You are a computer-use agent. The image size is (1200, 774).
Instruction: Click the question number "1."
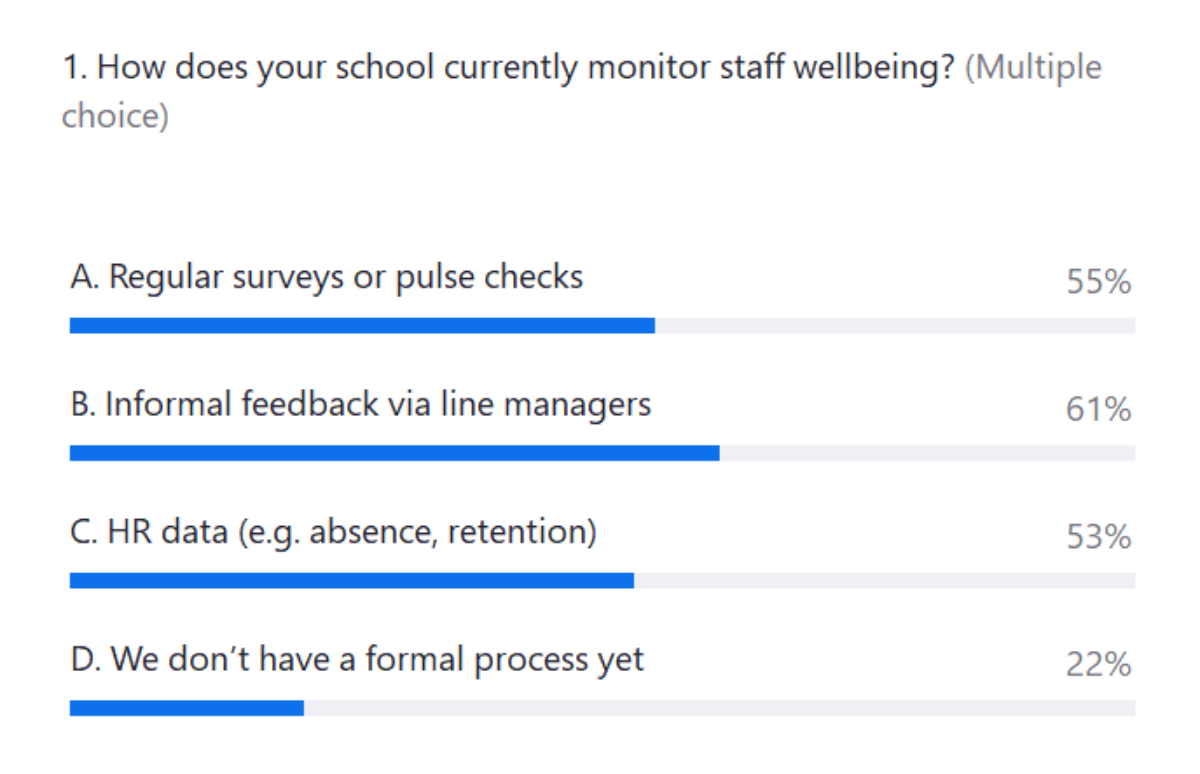[74, 68]
